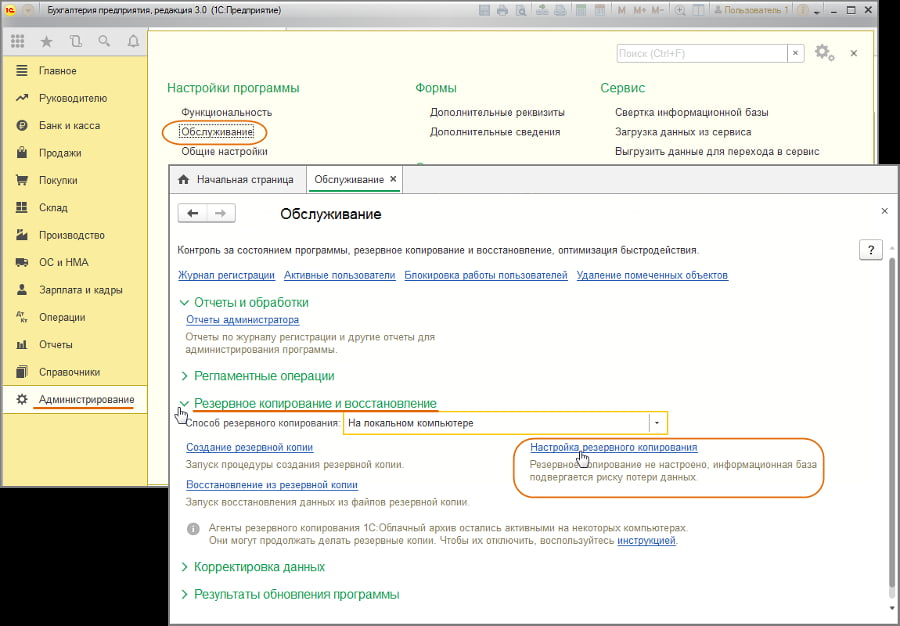Open the Начальная страница home tab
900x626 pixels.
(238, 179)
